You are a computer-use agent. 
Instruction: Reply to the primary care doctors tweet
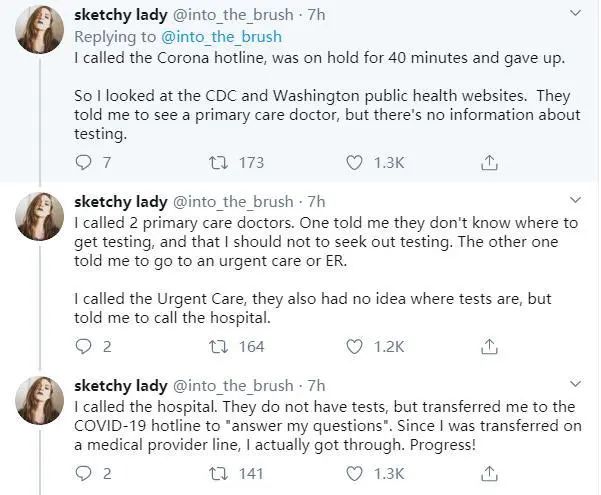pyautogui.click(x=85, y=346)
